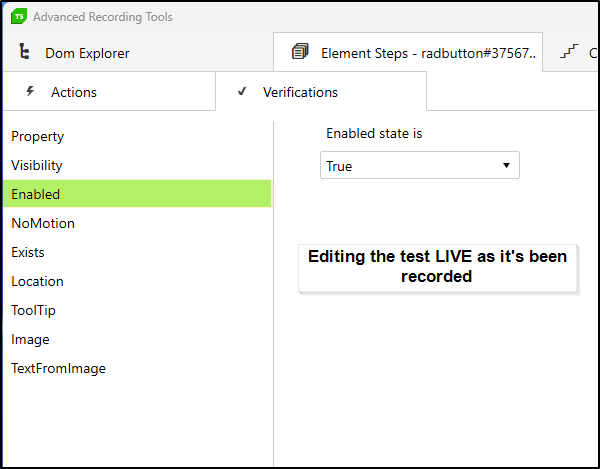
Task: Switch to the Dom Explorer tab
Action: pyautogui.click(x=87, y=53)
